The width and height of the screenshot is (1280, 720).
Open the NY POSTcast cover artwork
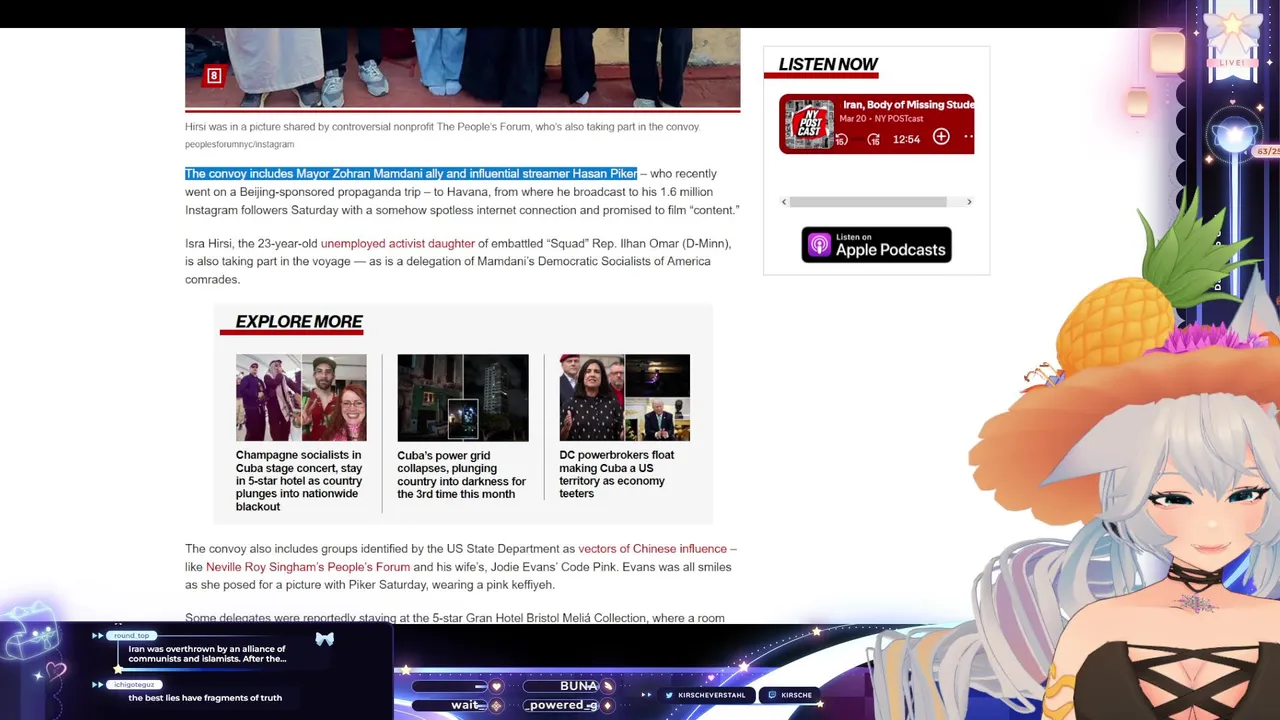click(x=809, y=124)
